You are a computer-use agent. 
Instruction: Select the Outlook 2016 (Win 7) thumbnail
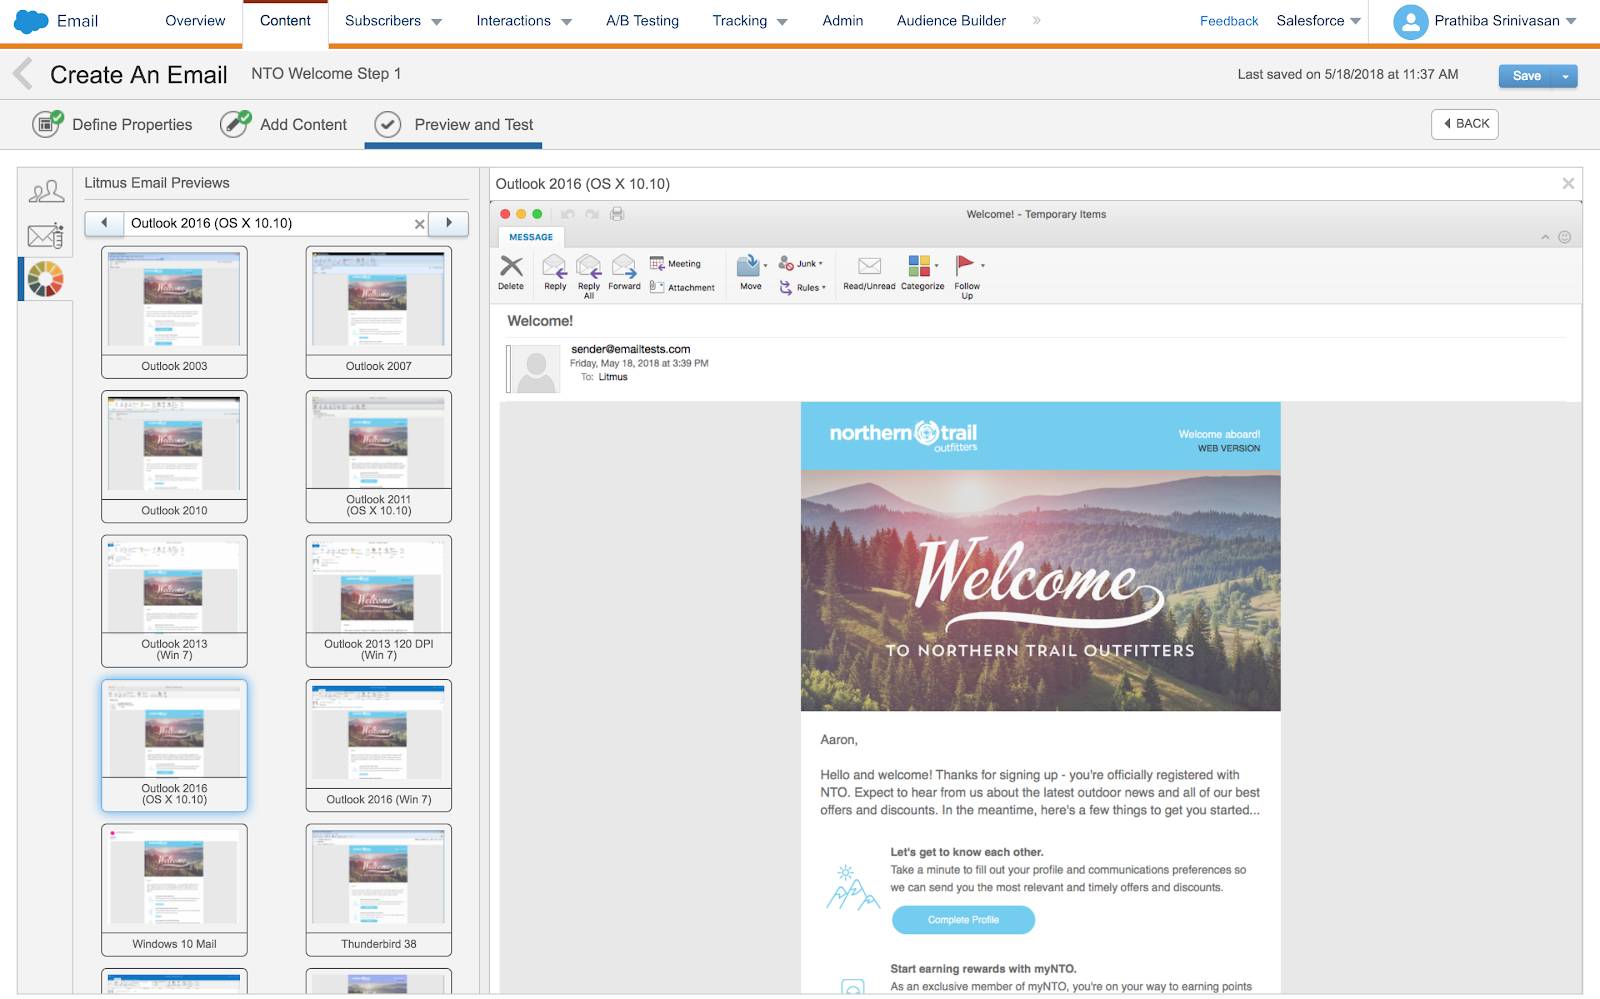(x=379, y=745)
